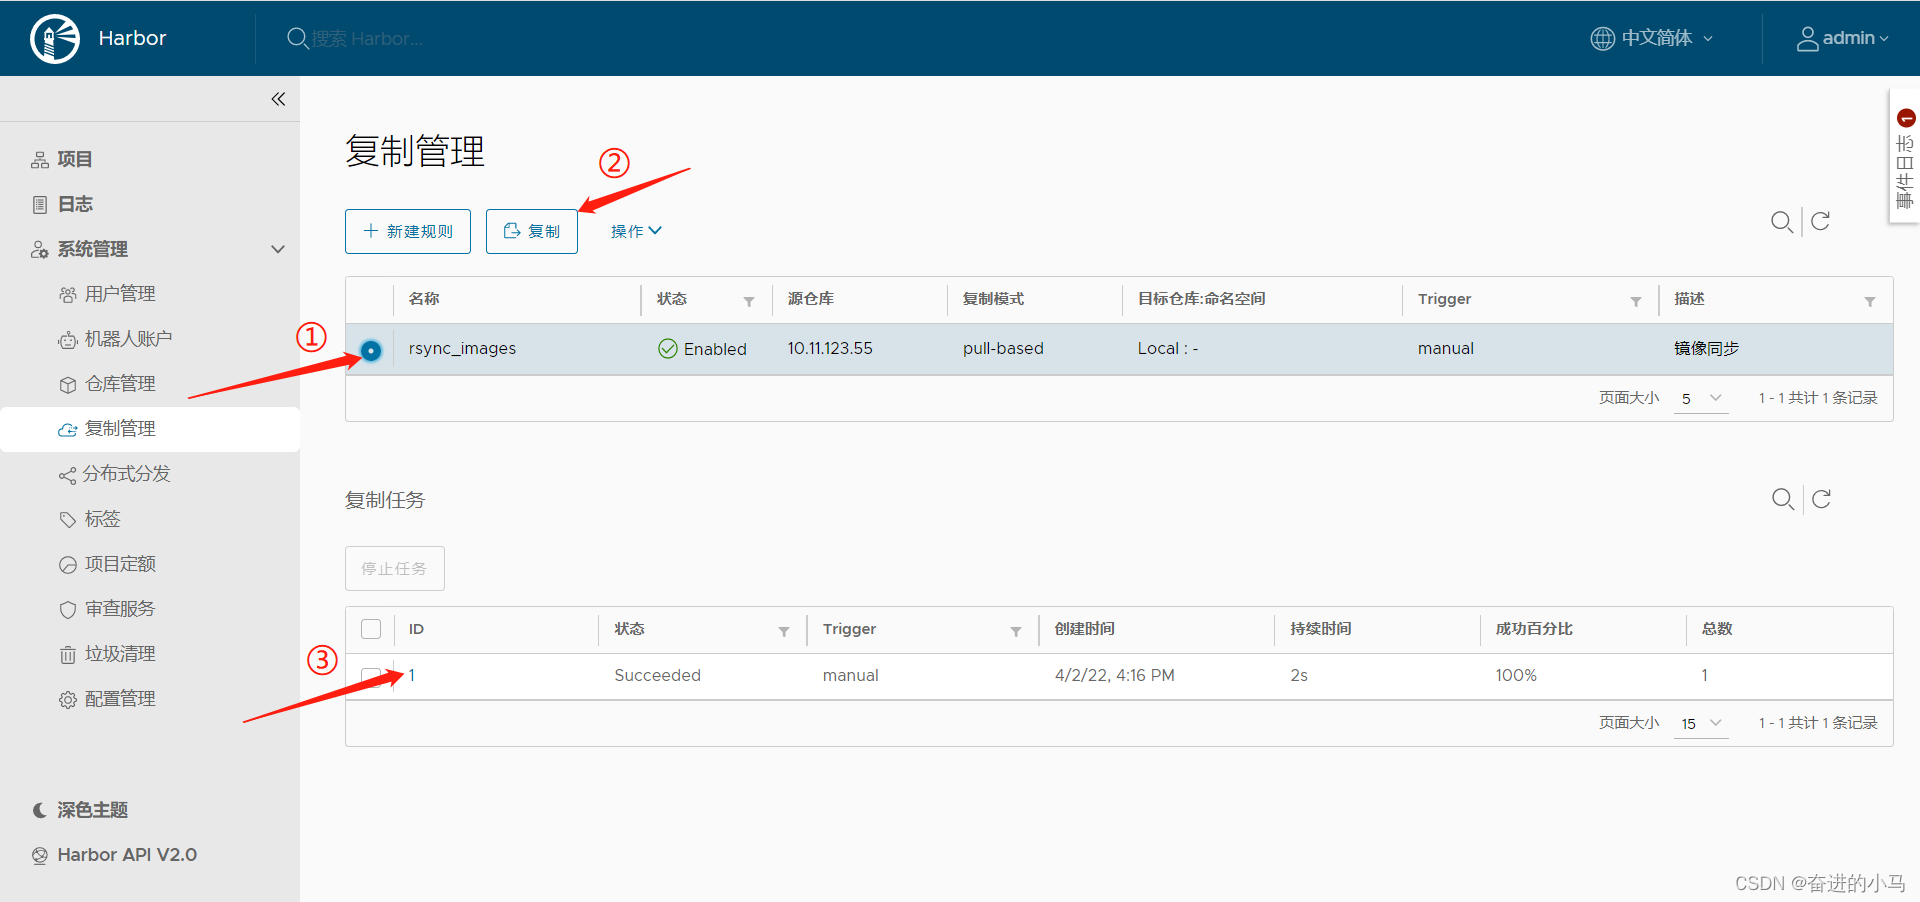Click the search magnifier in the header
The image size is (1920, 902).
tap(297, 38)
